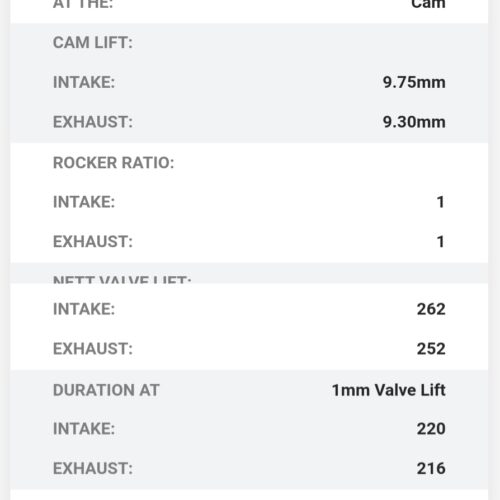Select the partially hidden NETT VALVE LIFT heading
500x500 pixels.
coord(122,279)
